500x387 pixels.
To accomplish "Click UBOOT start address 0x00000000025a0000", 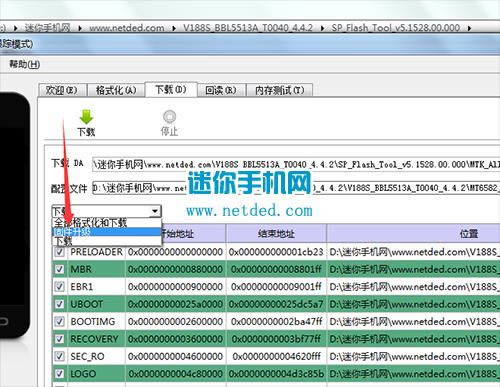I will tap(175, 304).
